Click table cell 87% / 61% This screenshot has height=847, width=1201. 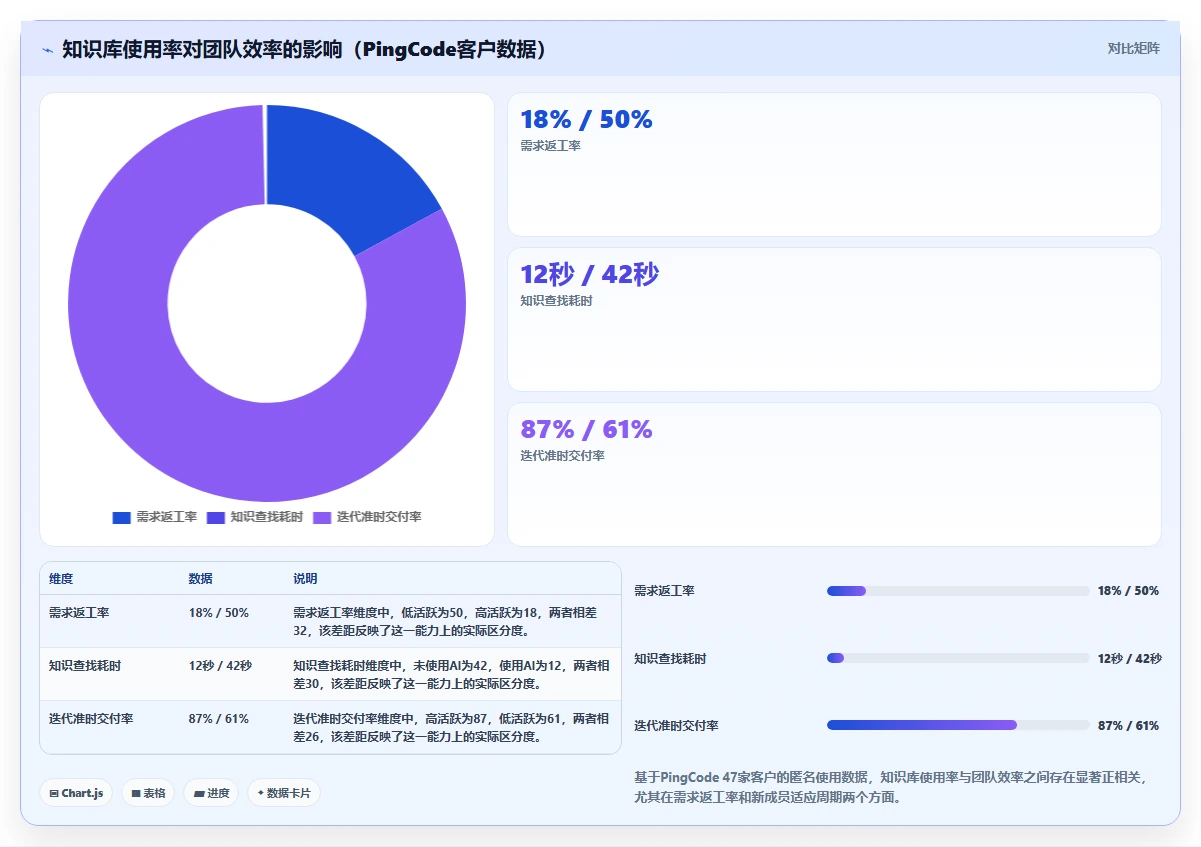218,718
